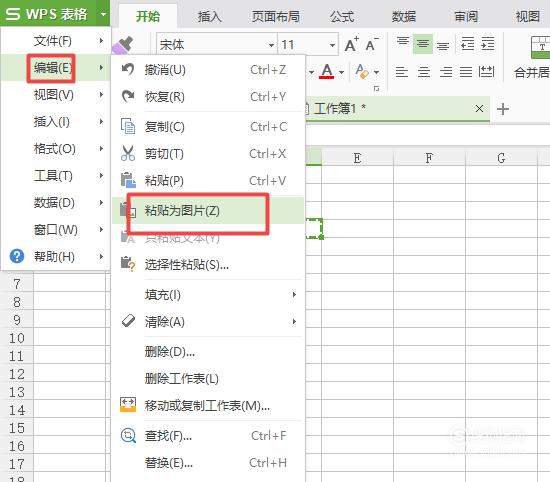Open the 窗口(W) submenu
Screen dimensions: 550x482
click(x=55, y=230)
